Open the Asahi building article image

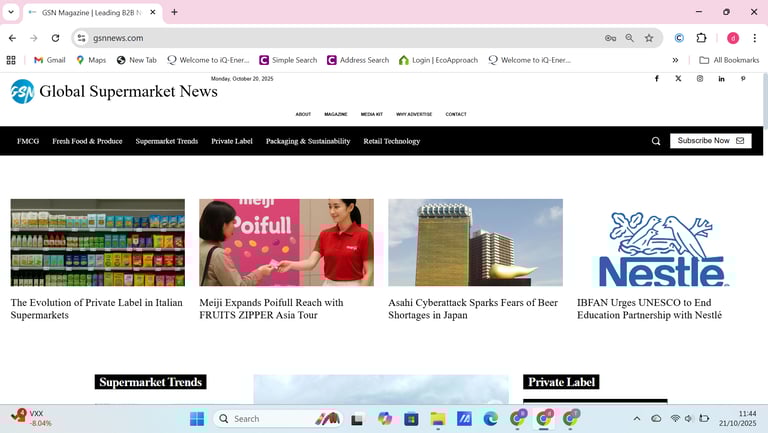(x=476, y=242)
